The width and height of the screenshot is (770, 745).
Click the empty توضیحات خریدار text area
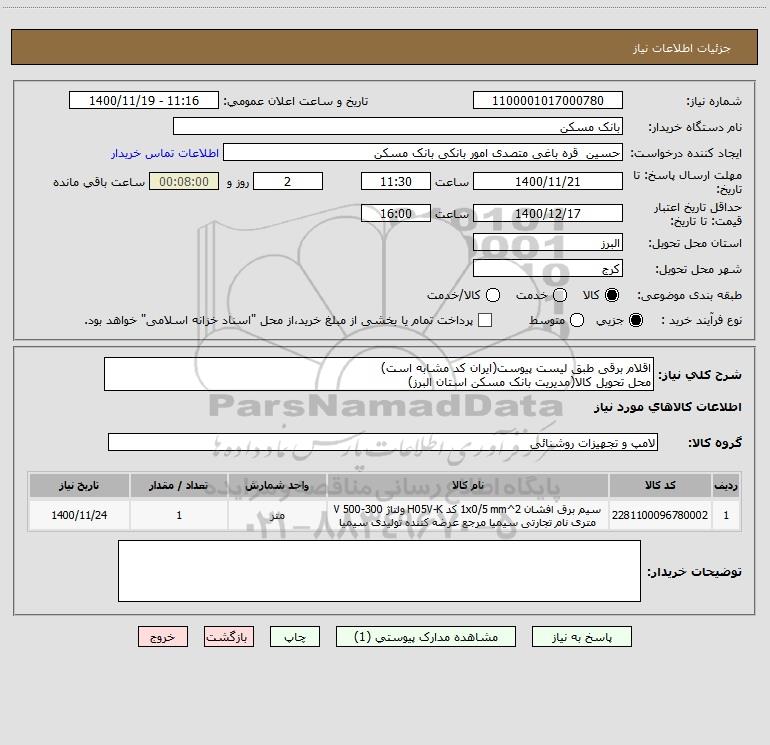(x=379, y=571)
